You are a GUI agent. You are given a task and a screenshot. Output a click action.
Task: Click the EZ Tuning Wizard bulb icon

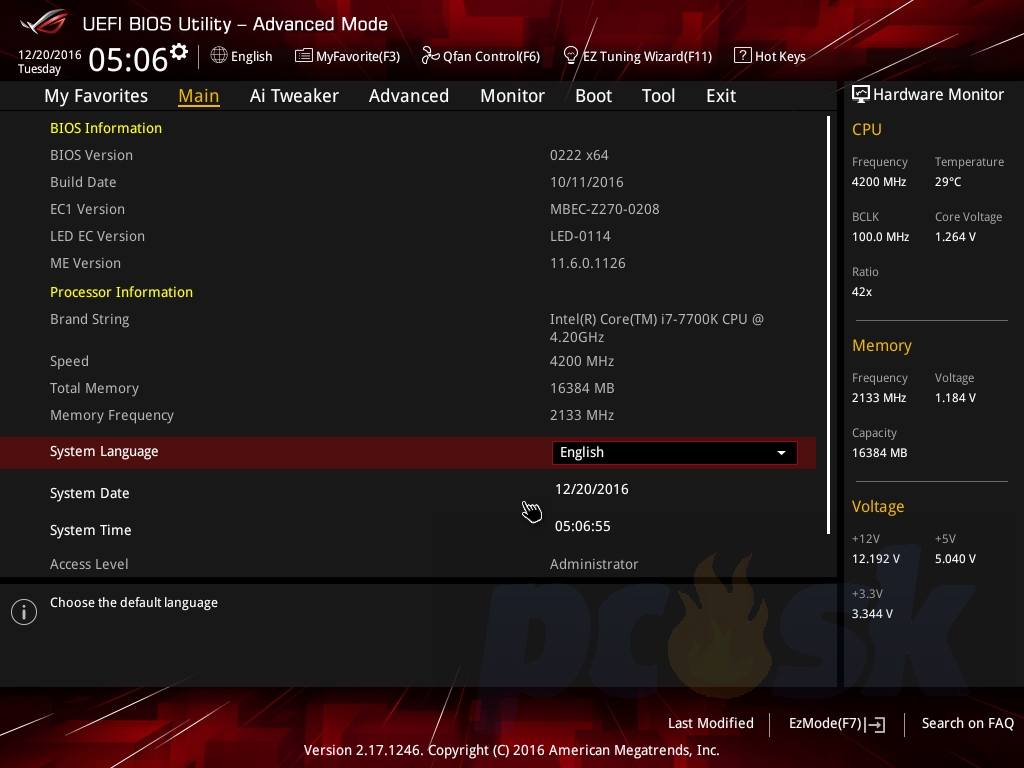(x=571, y=56)
